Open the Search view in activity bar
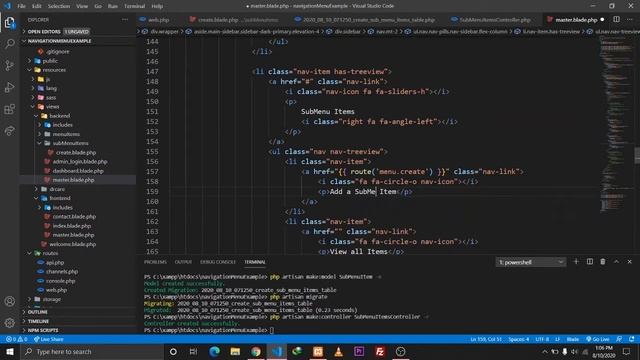The height and width of the screenshot is (360, 640). click(9, 44)
